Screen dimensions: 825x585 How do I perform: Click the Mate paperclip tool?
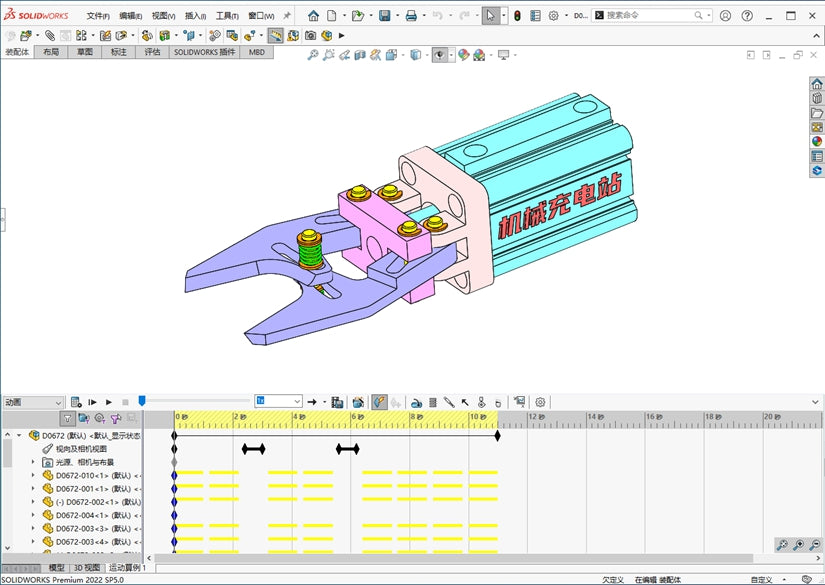pos(49,35)
